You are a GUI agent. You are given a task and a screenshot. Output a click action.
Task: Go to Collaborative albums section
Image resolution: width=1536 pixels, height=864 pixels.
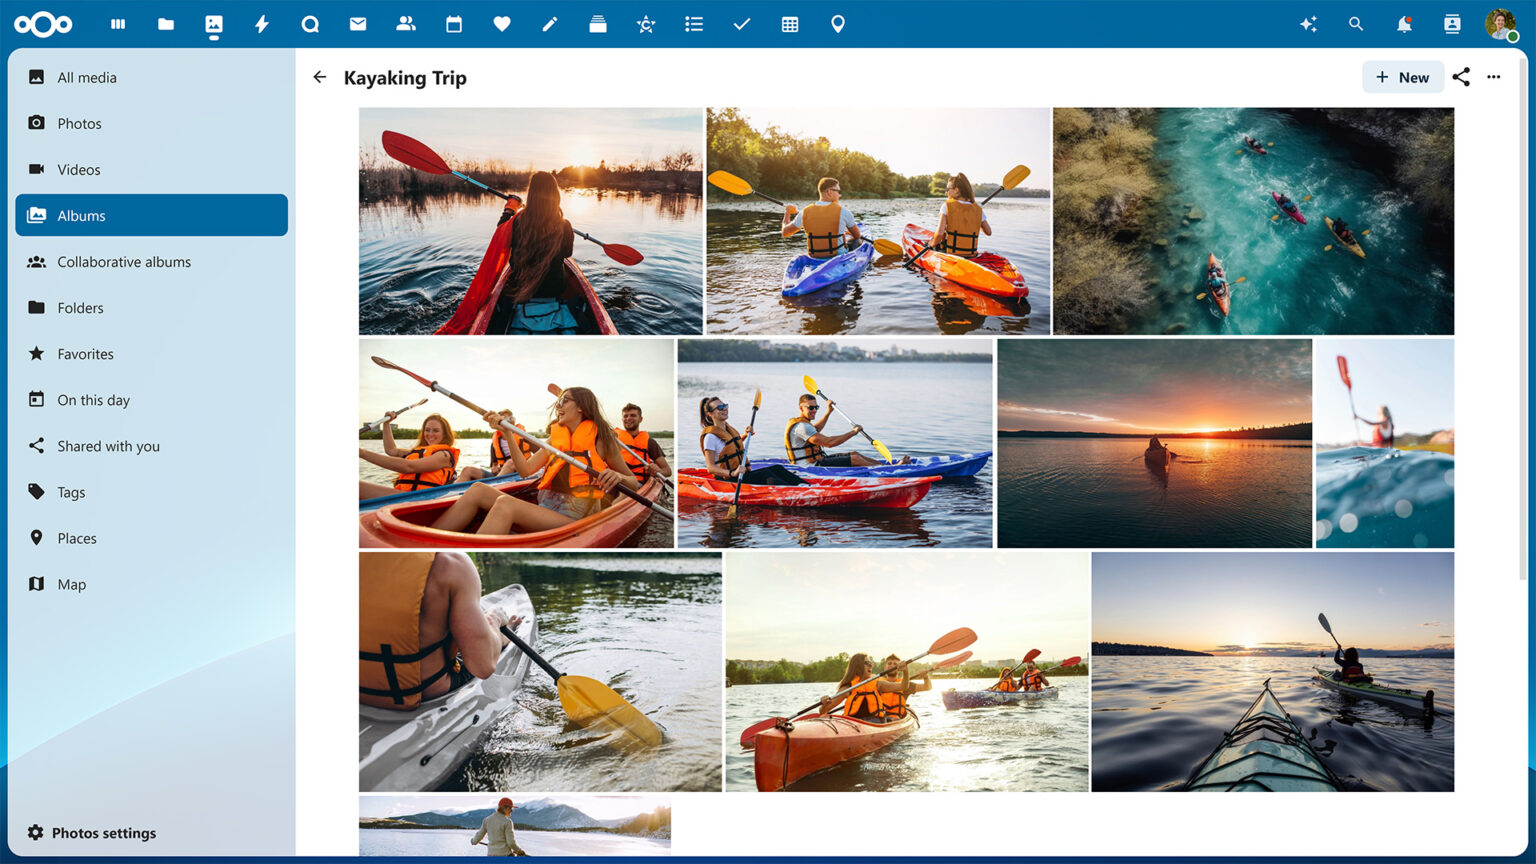point(124,261)
